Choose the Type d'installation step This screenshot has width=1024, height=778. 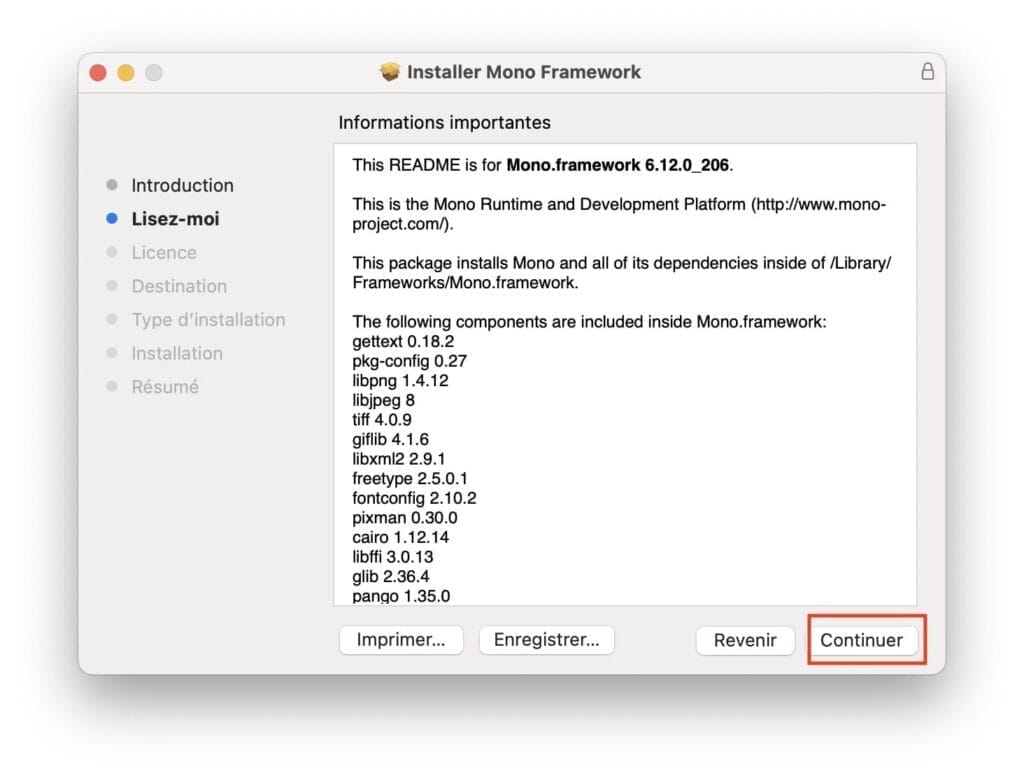coord(208,320)
